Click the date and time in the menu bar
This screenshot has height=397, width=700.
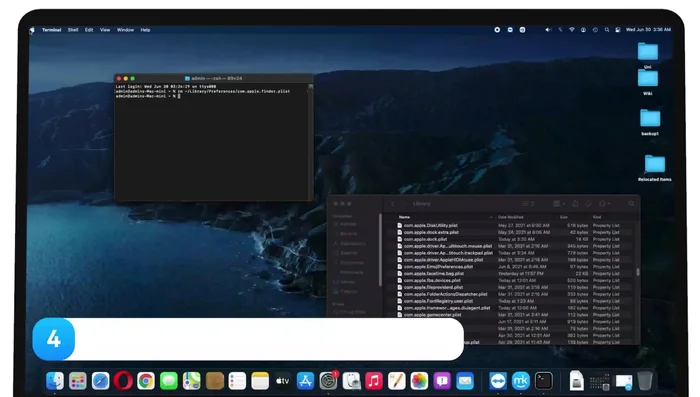pos(648,30)
